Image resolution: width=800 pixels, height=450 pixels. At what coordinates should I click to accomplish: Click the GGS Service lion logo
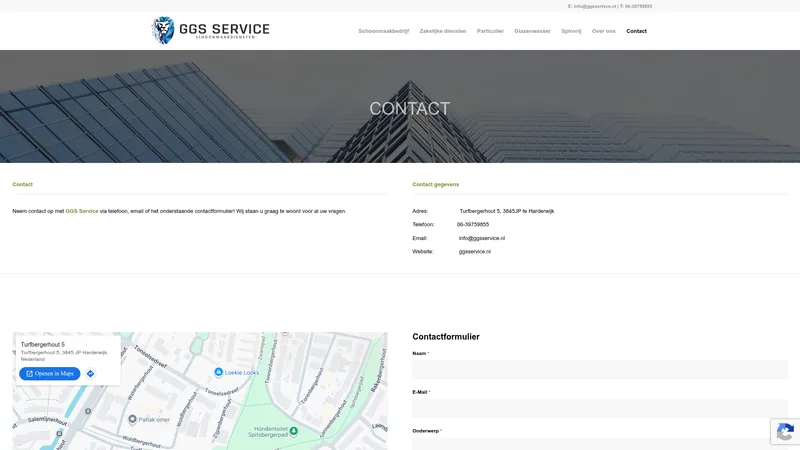[x=211, y=31]
